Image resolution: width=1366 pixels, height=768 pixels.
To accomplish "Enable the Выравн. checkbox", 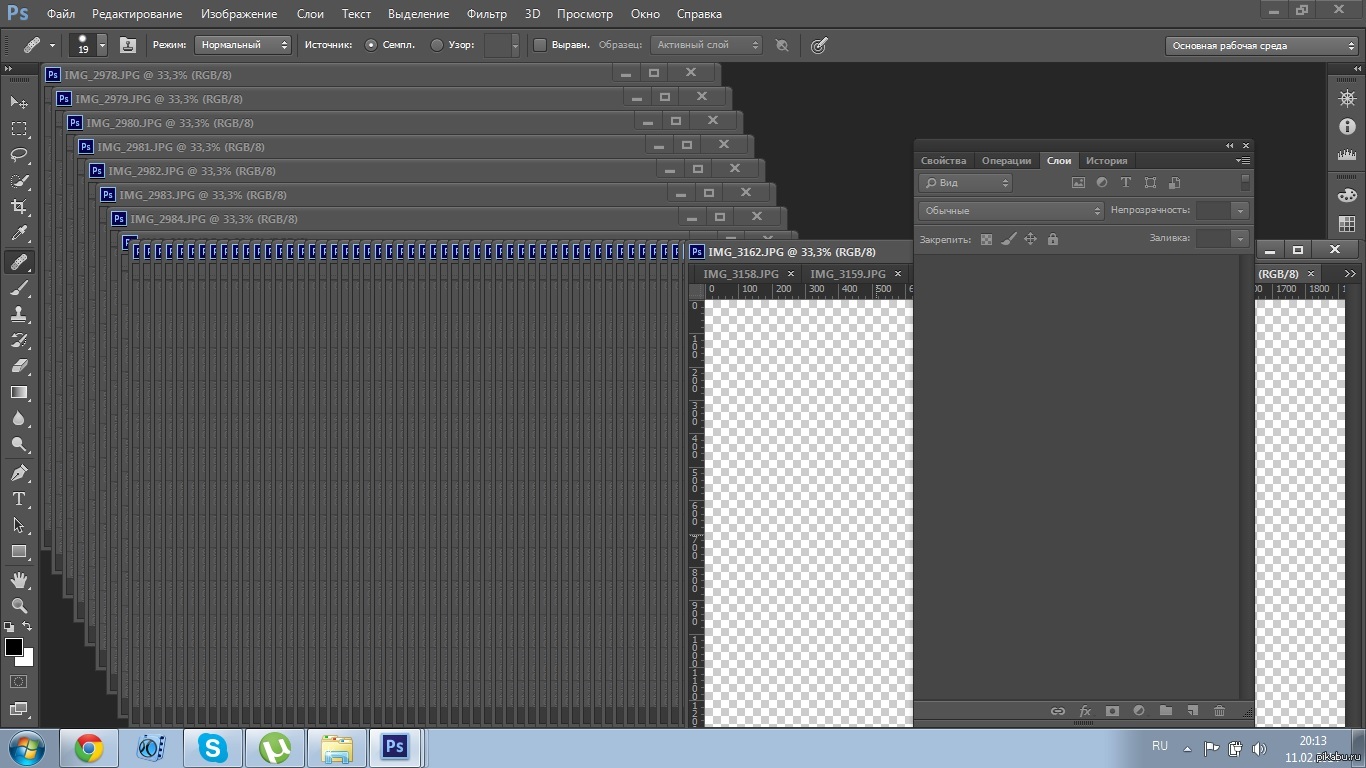I will pyautogui.click(x=540, y=45).
